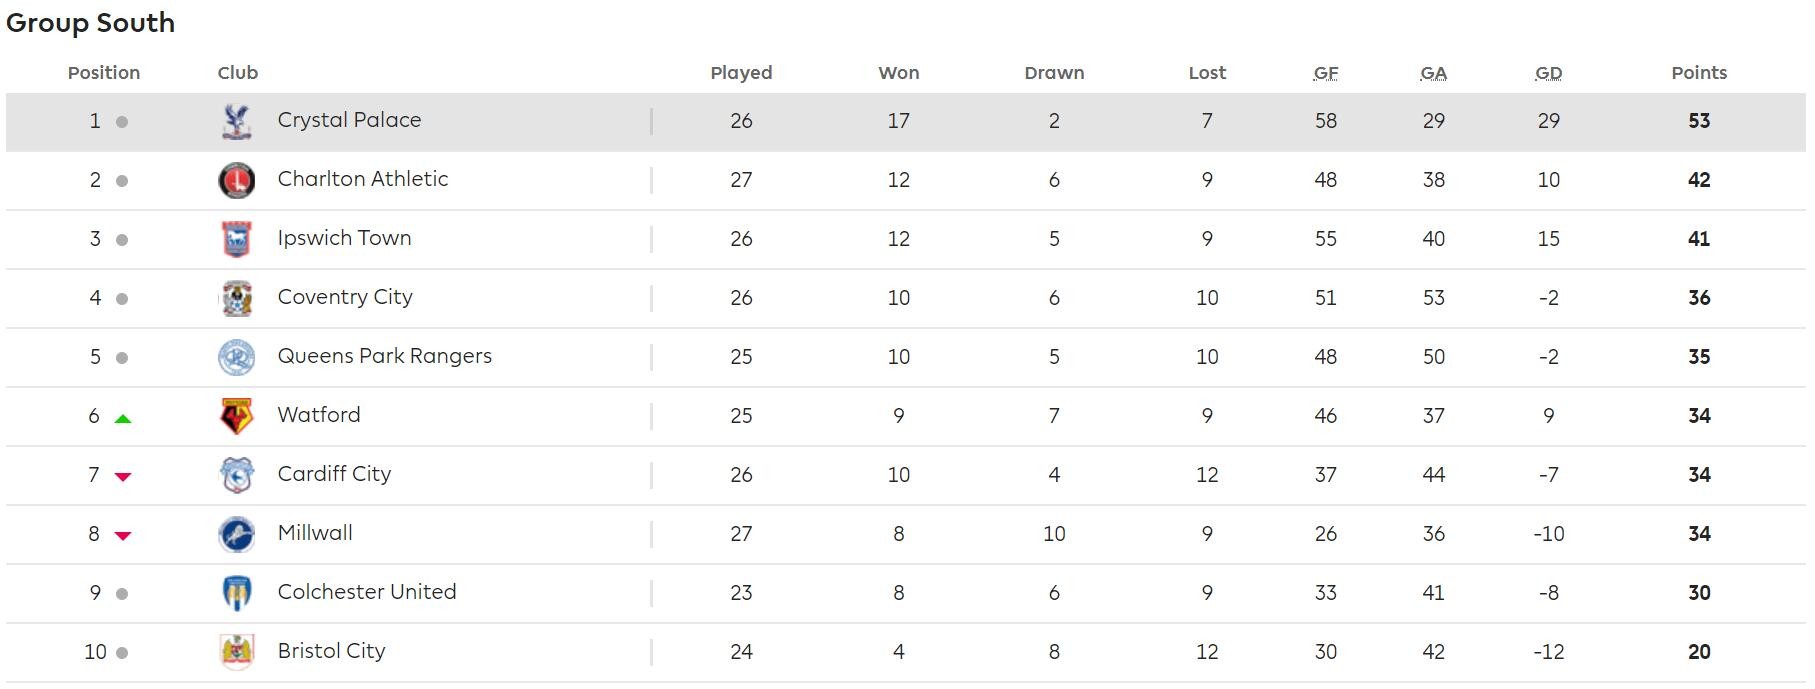Expand the Bristol City table row

pyautogui.click(x=906, y=652)
